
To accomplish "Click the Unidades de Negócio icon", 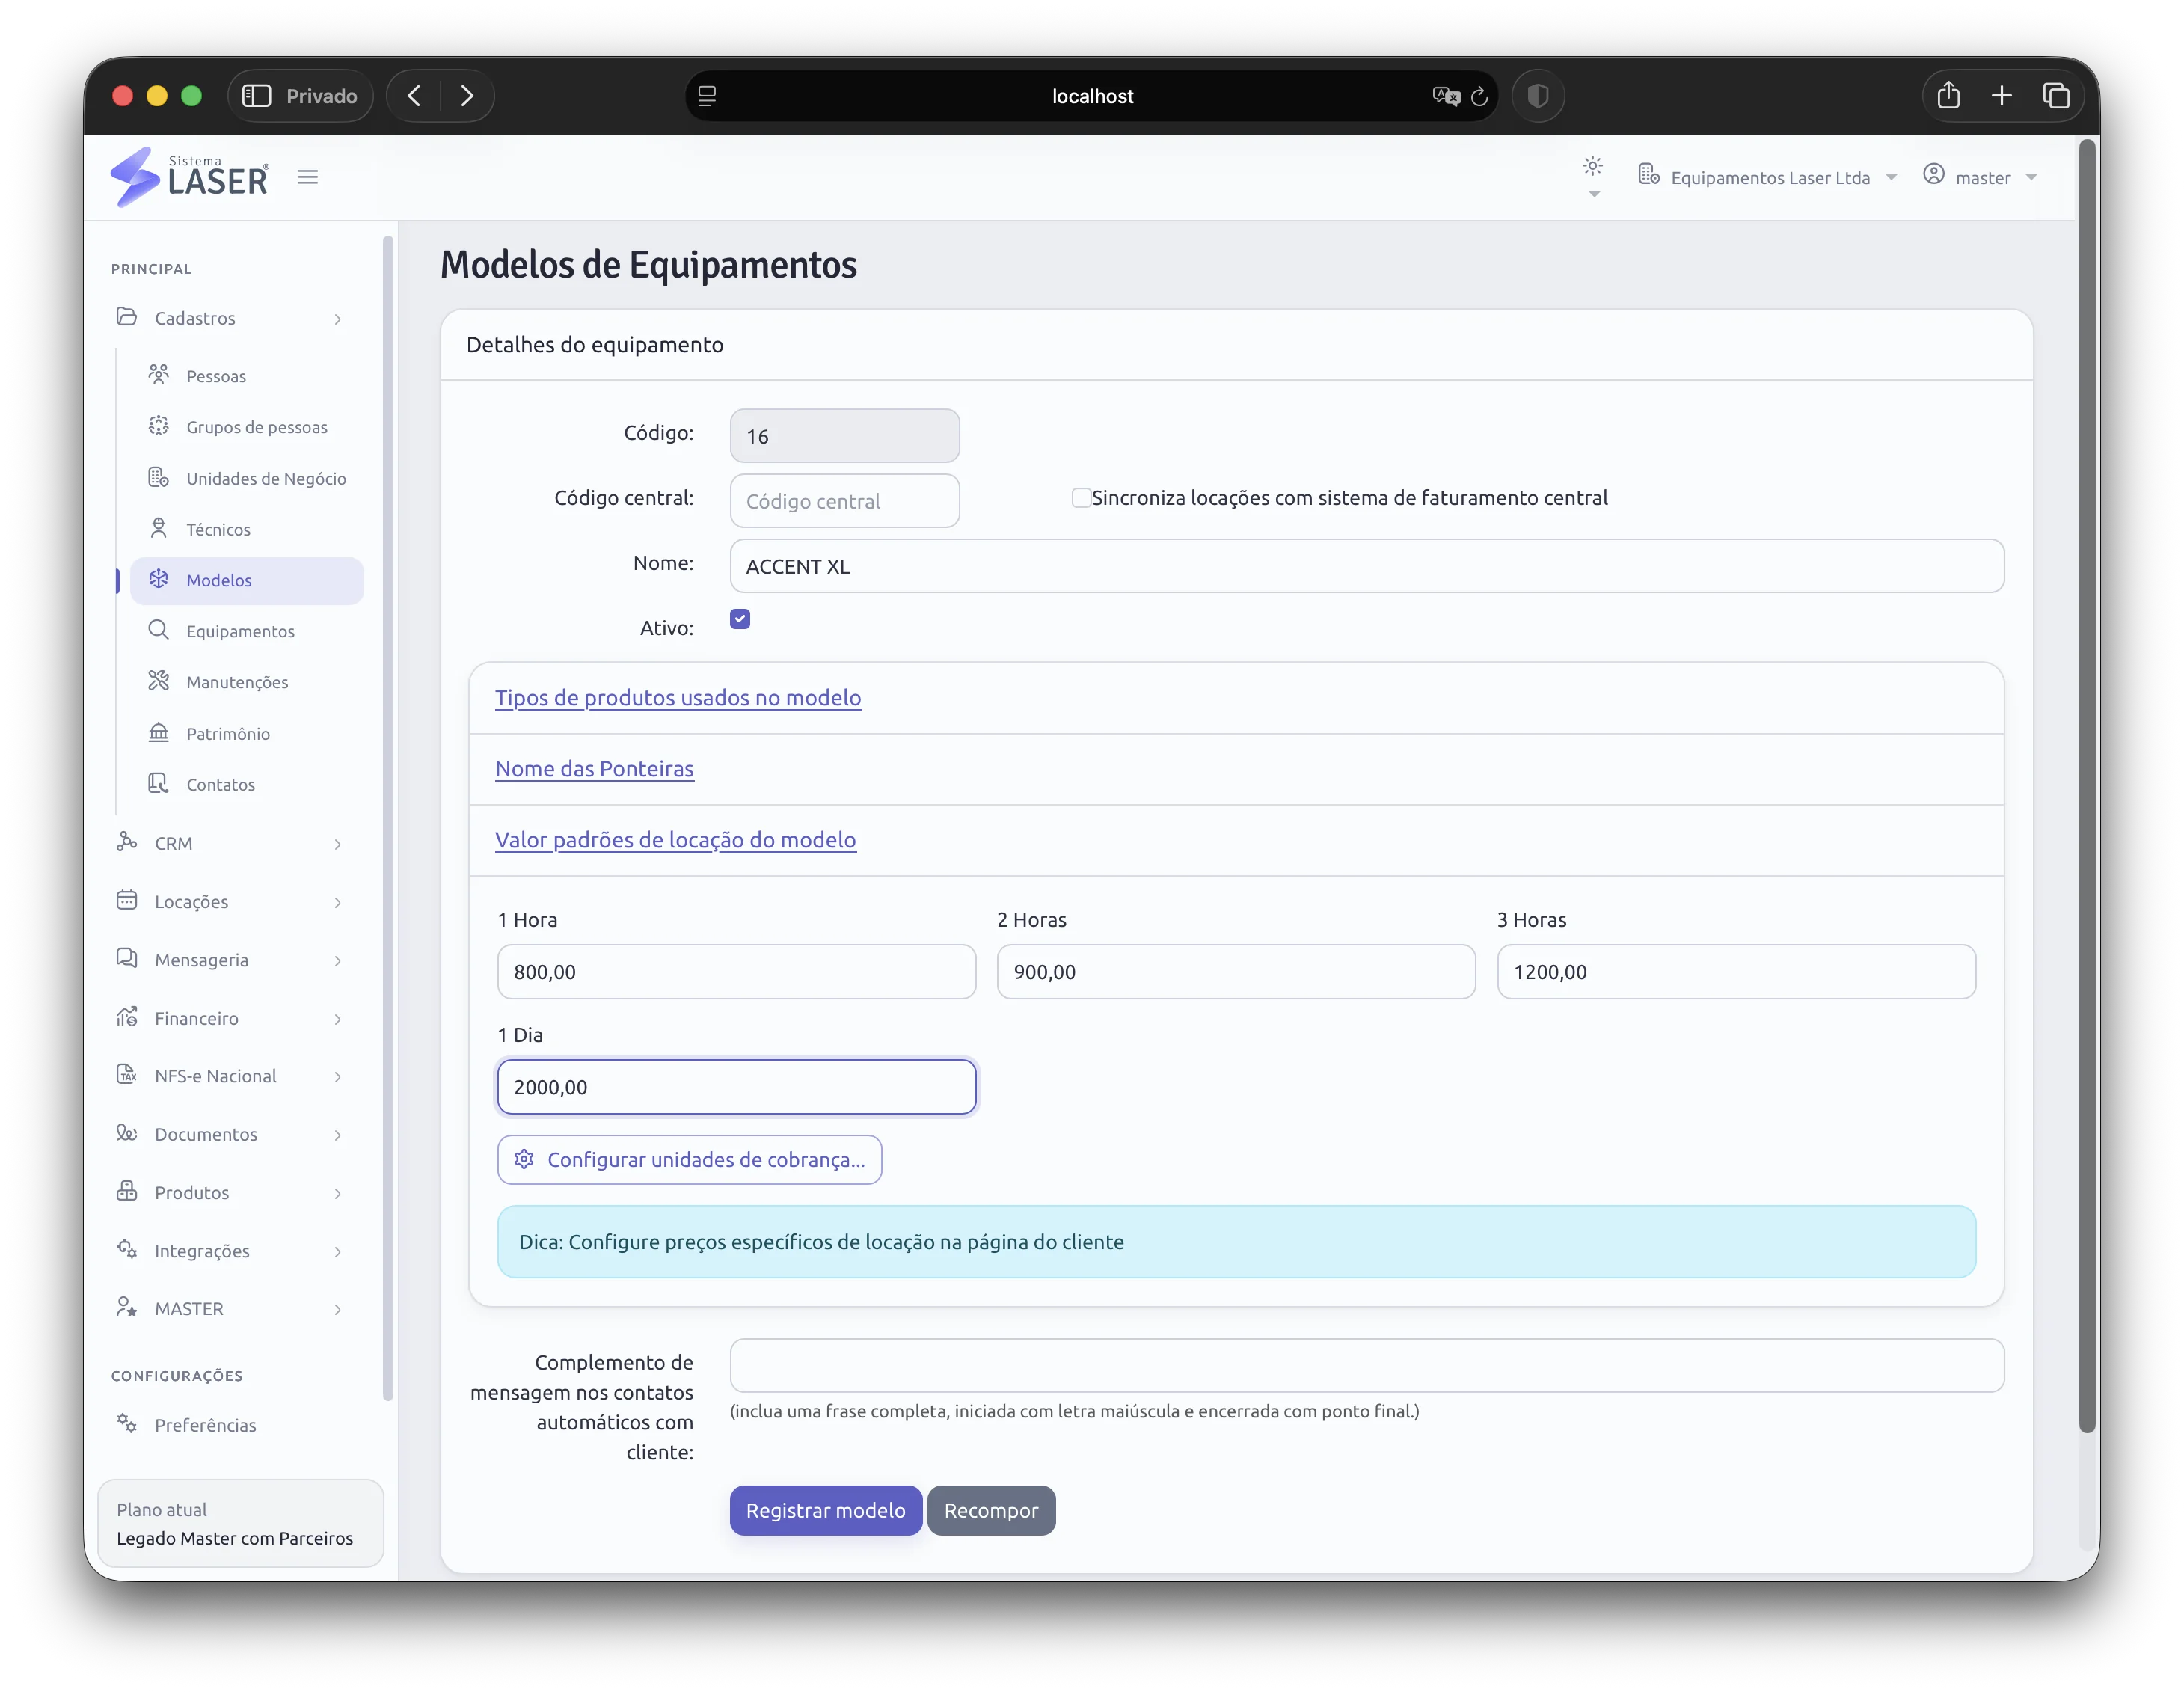I will coord(158,477).
